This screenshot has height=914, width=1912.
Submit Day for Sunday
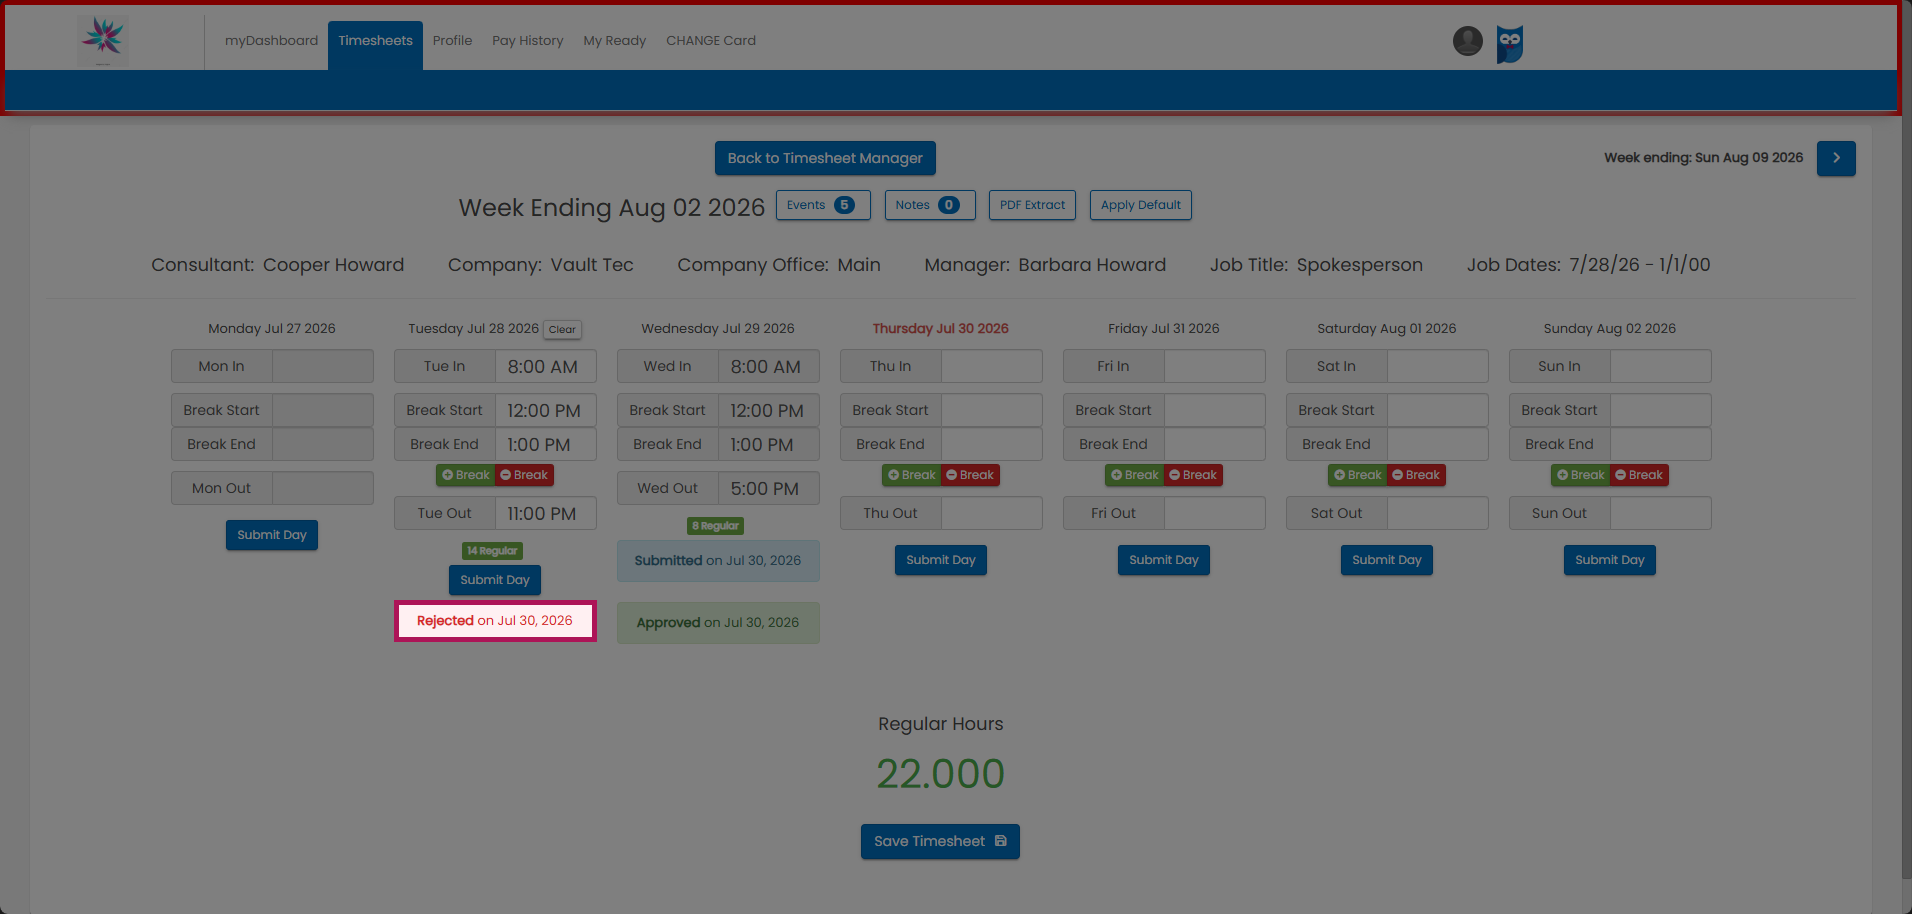point(1610,560)
